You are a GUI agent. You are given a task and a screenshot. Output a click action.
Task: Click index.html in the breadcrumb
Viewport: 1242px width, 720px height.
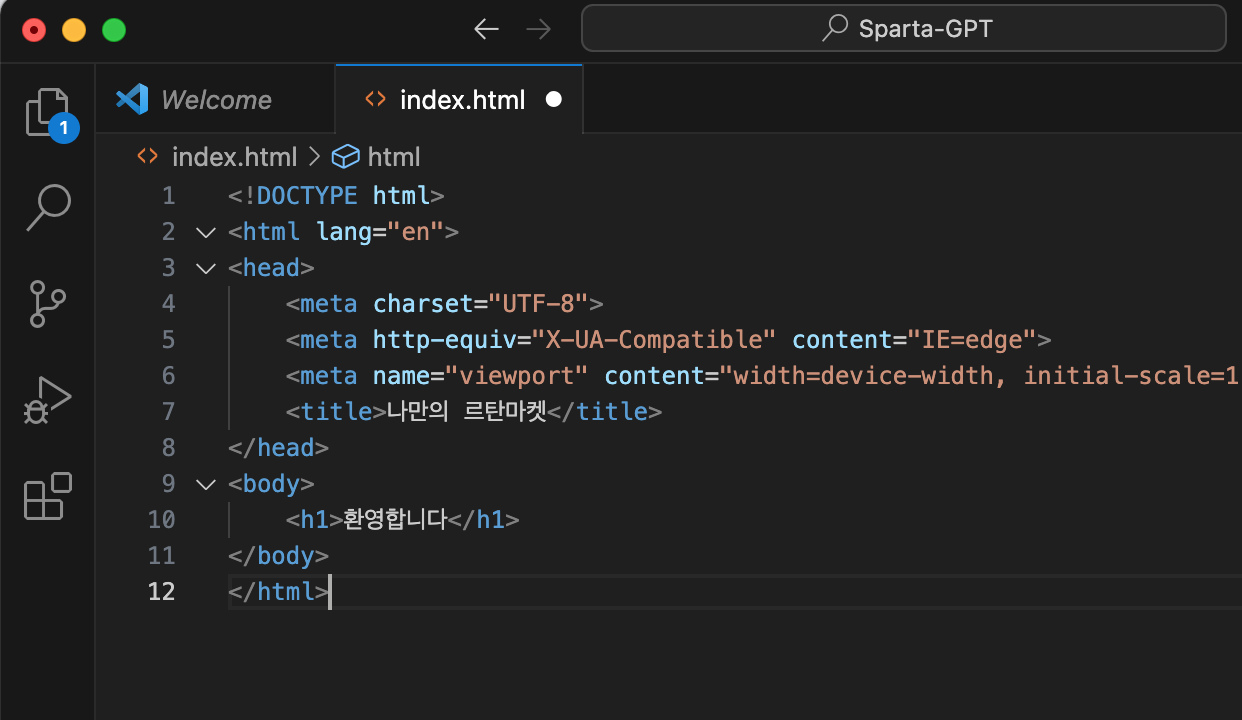tap(234, 157)
